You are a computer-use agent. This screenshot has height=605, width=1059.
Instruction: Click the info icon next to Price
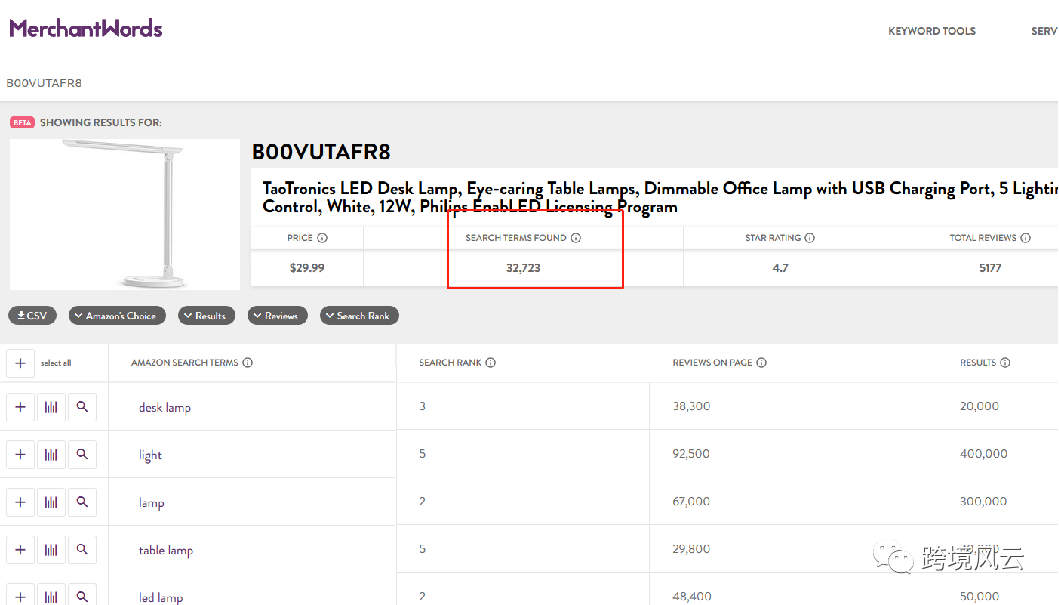(322, 238)
